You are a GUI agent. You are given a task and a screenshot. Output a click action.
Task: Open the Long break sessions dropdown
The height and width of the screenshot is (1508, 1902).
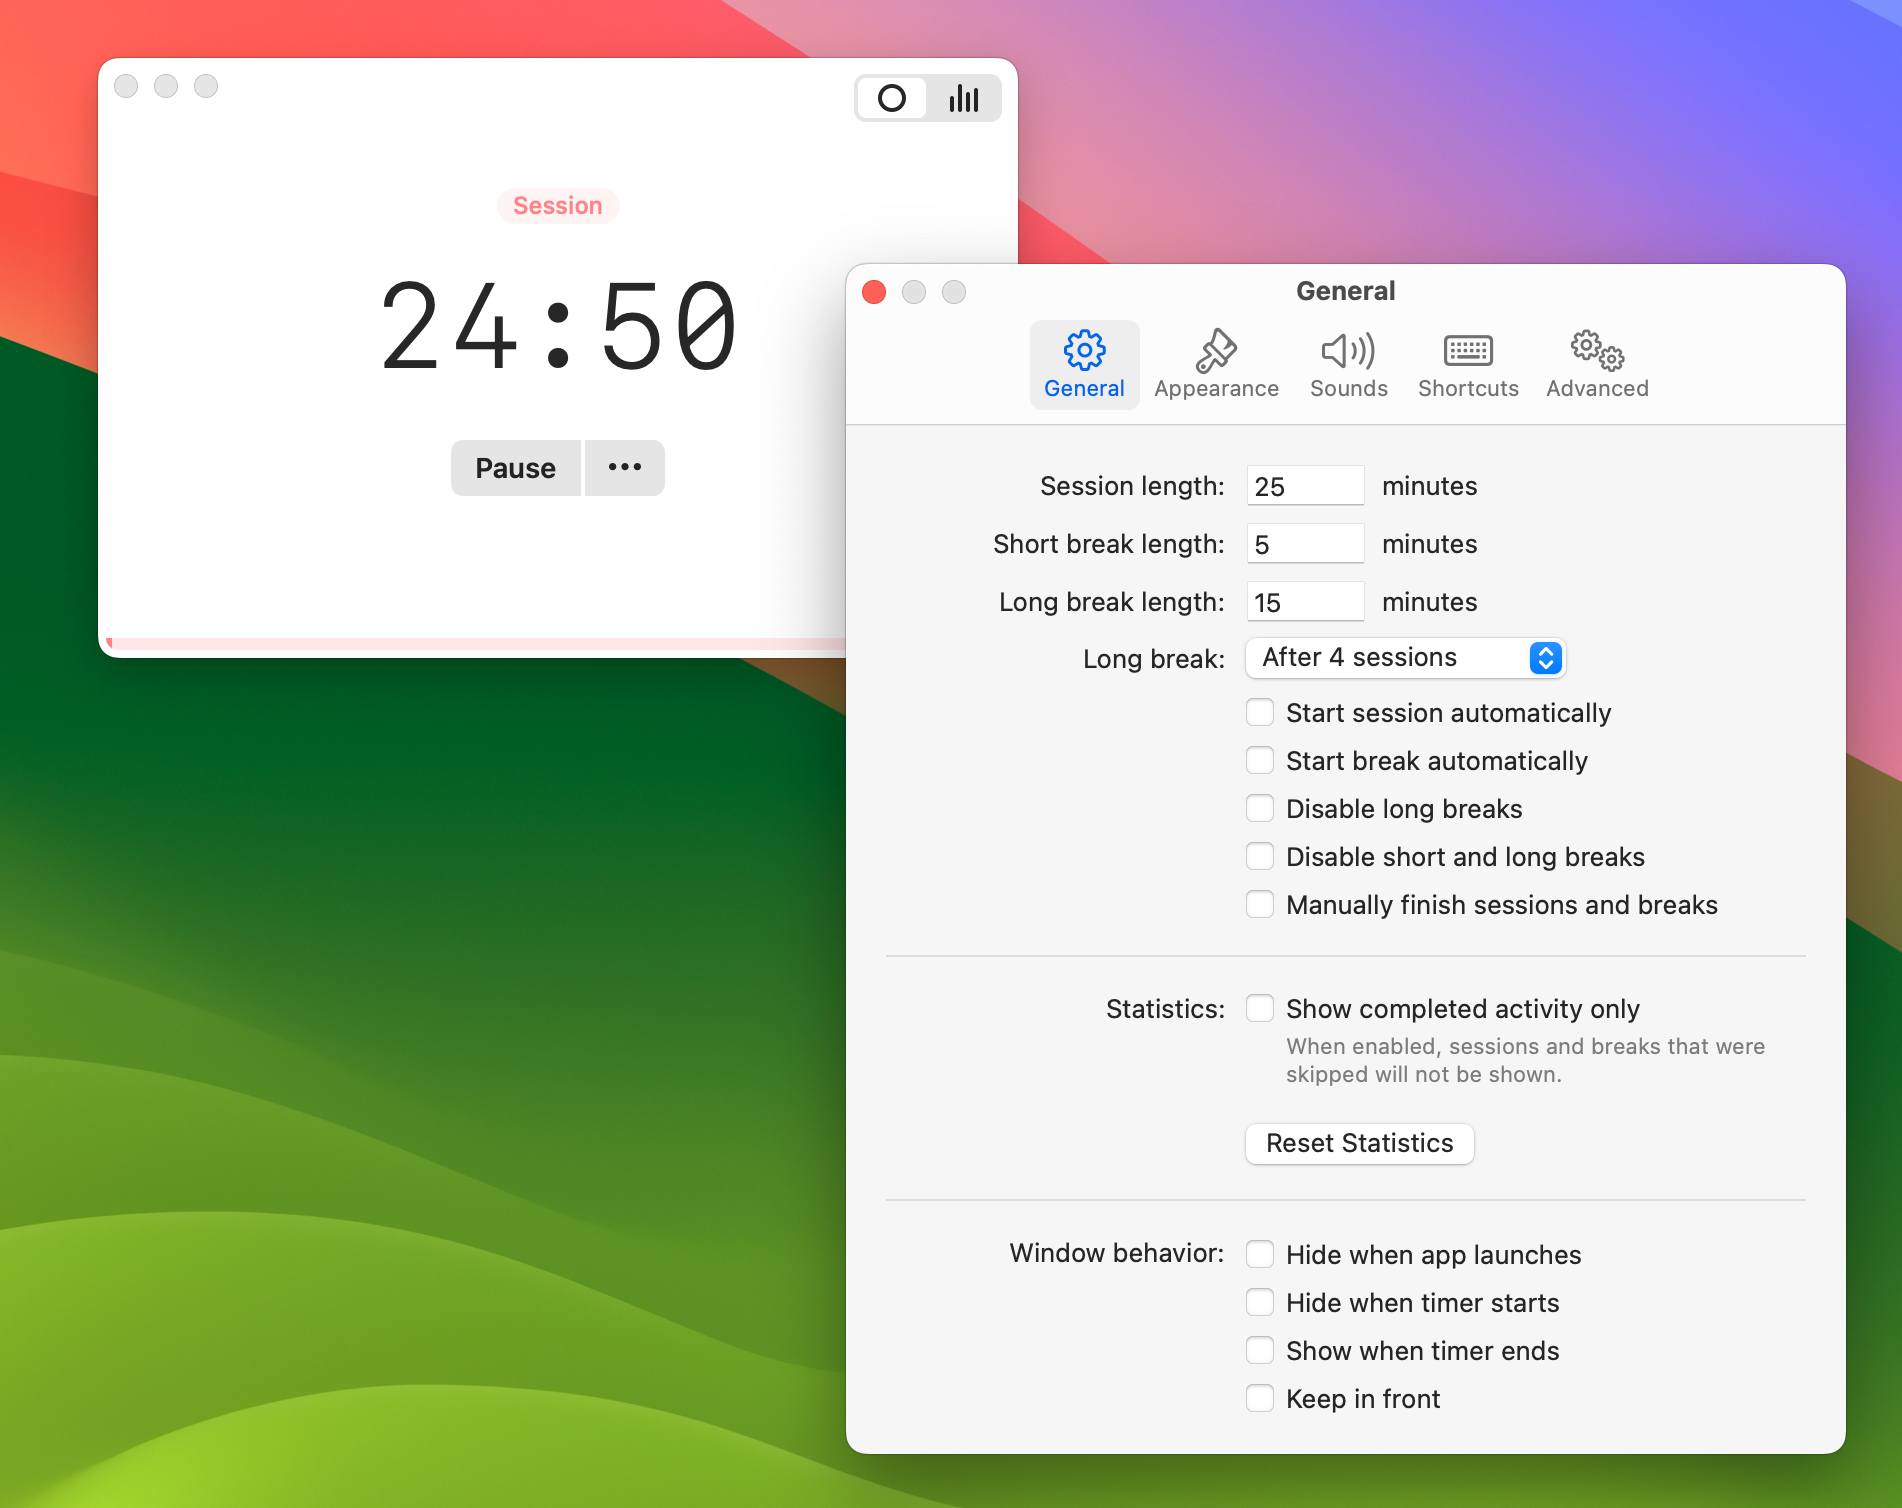pyautogui.click(x=1405, y=658)
